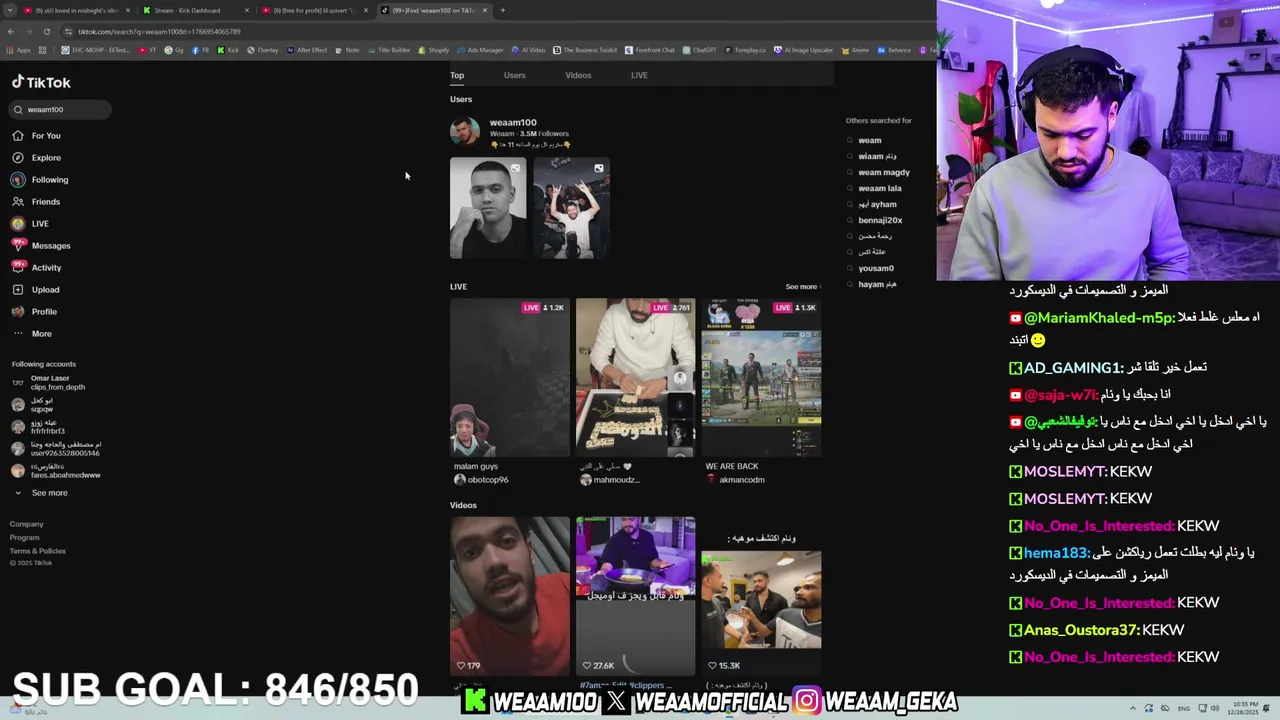Open weaam100 username link
Viewport: 1280px width, 720px height.
513,123
